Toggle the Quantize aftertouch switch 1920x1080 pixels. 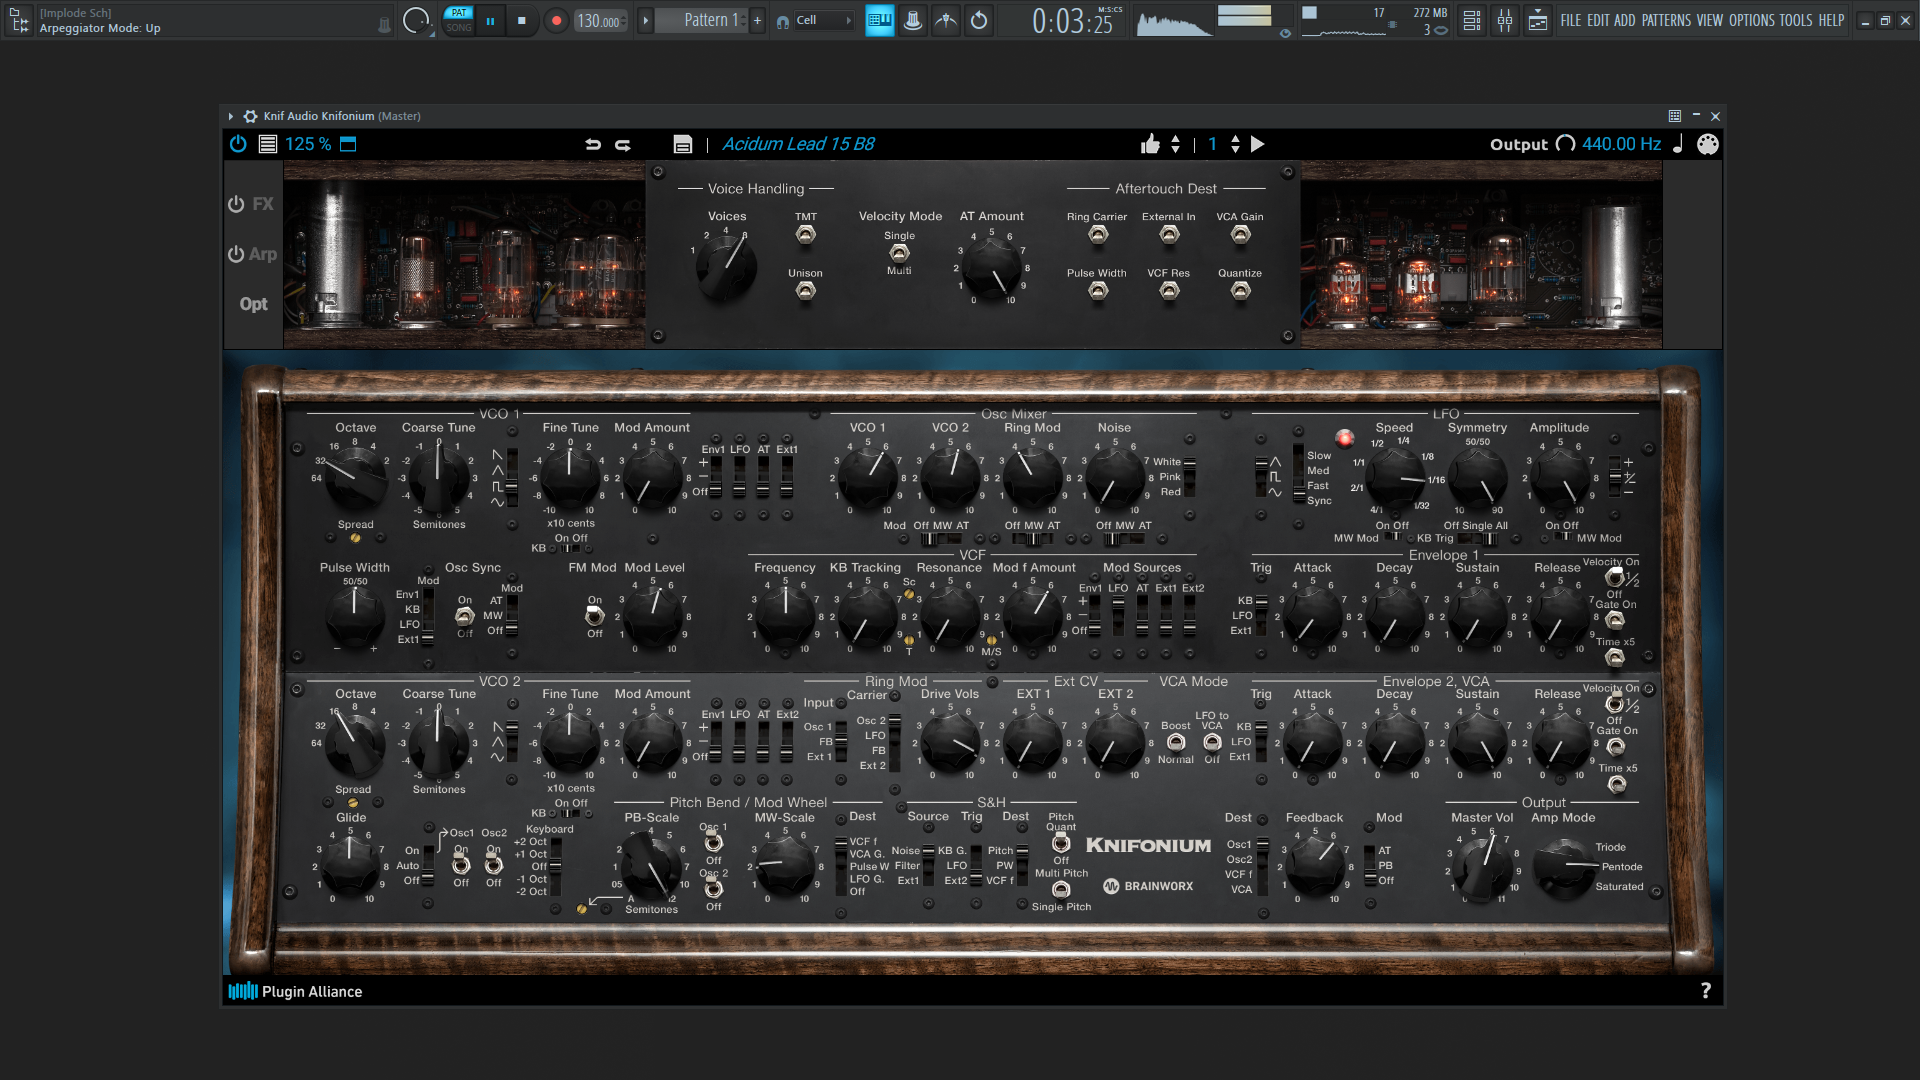[1240, 291]
